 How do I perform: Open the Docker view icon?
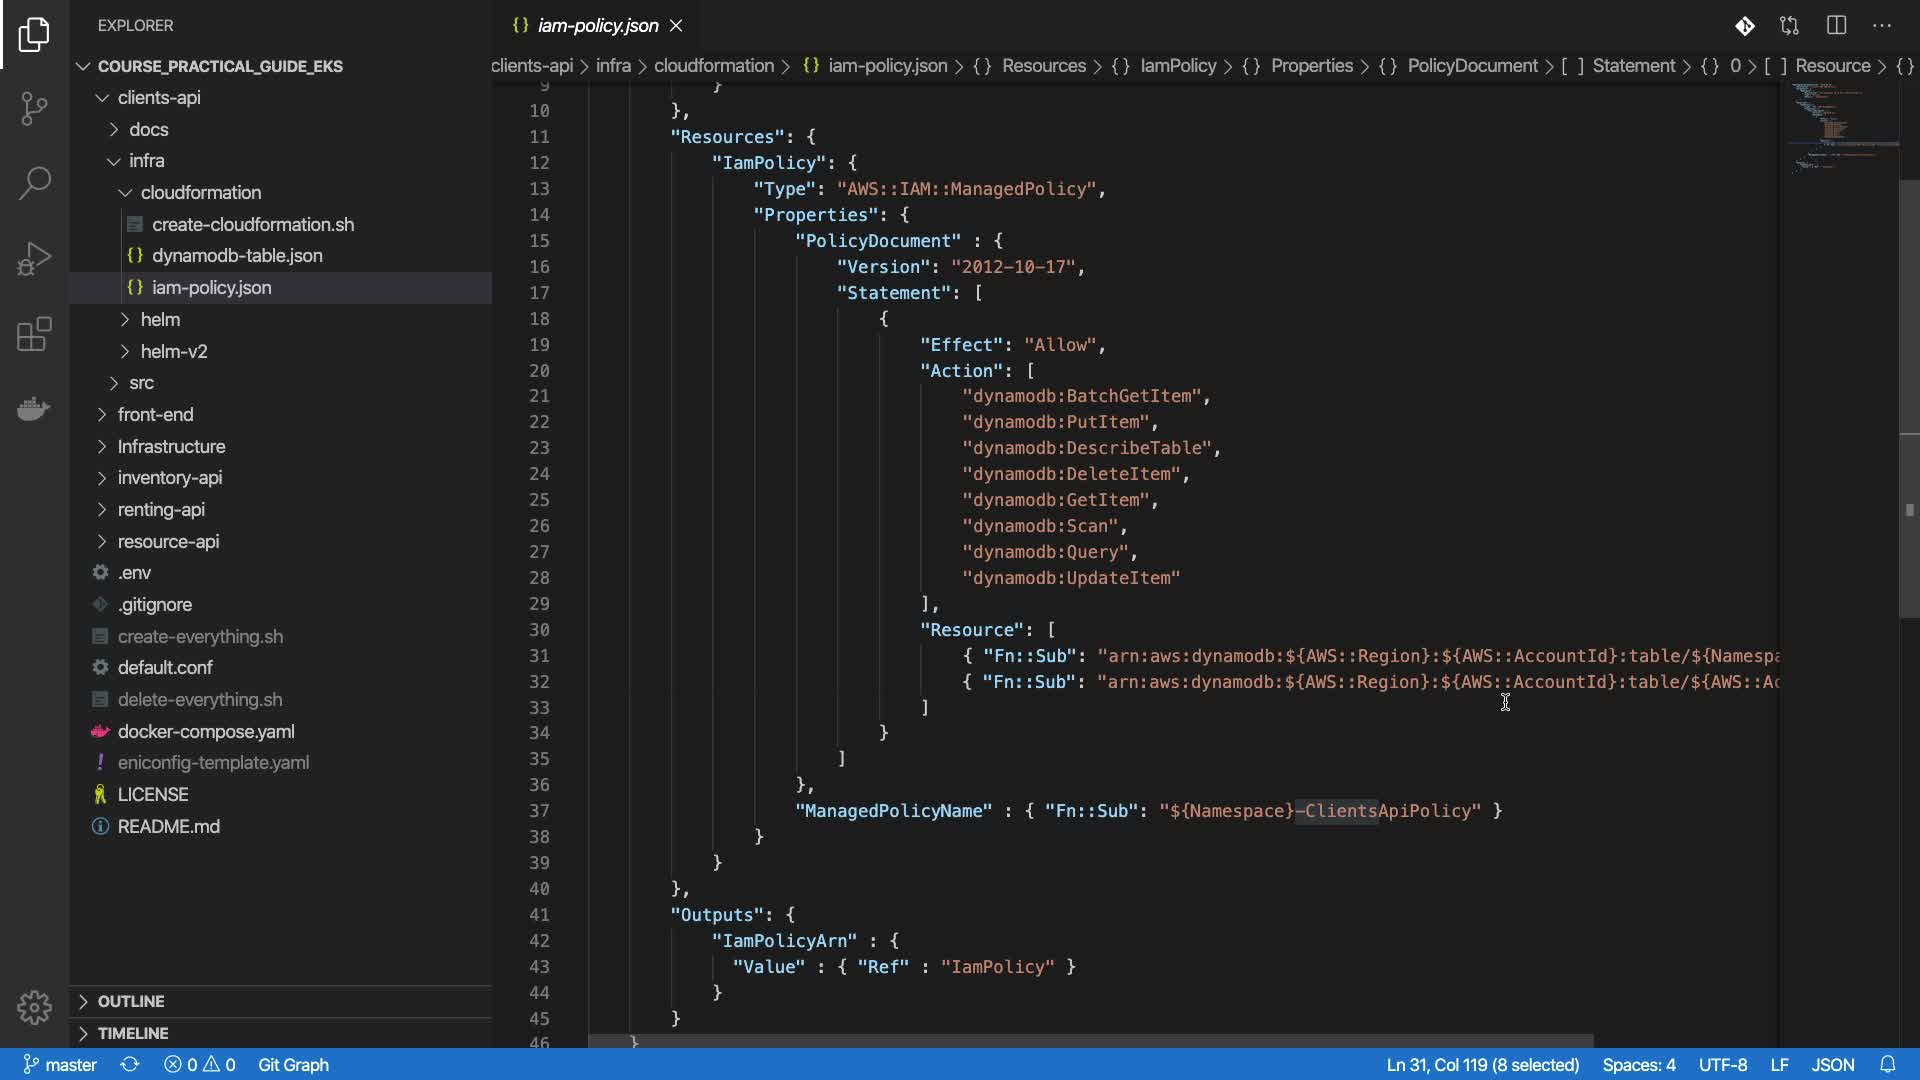click(x=34, y=409)
